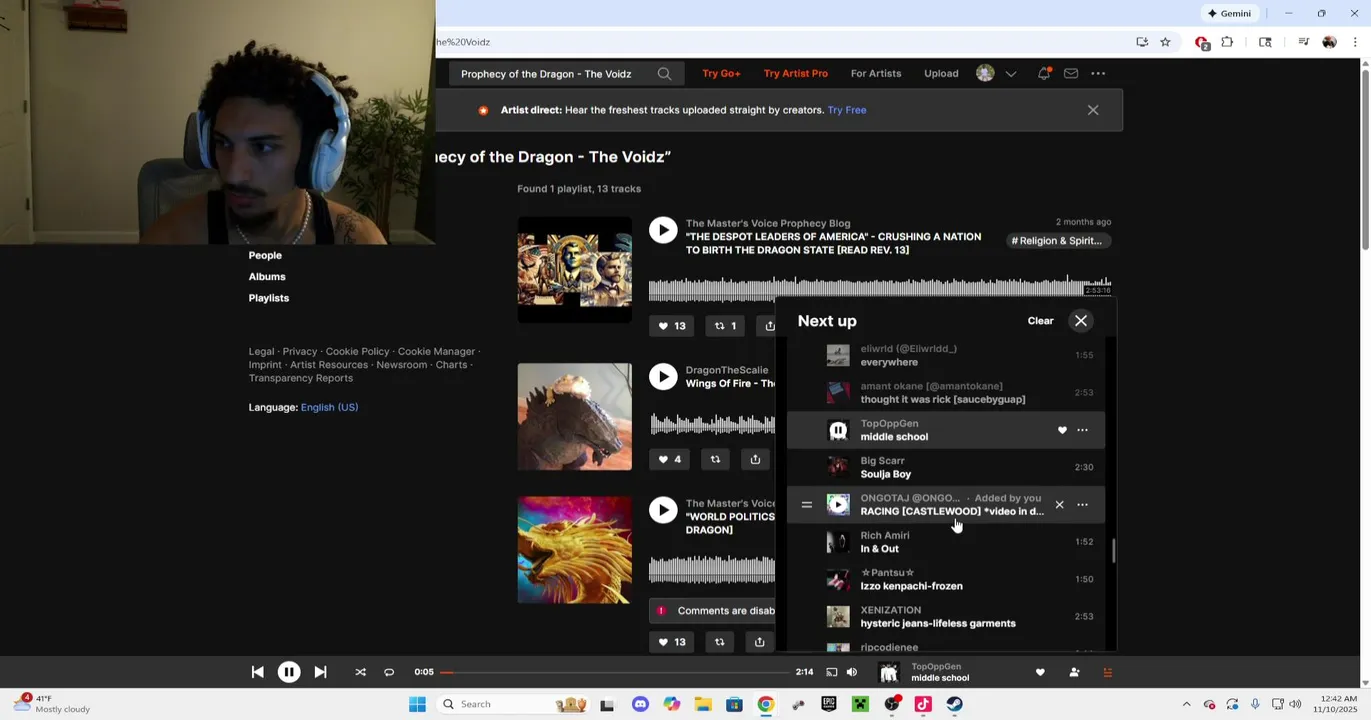Grab the reorder handle of RACING [CASTLEWOOD]

[807, 505]
